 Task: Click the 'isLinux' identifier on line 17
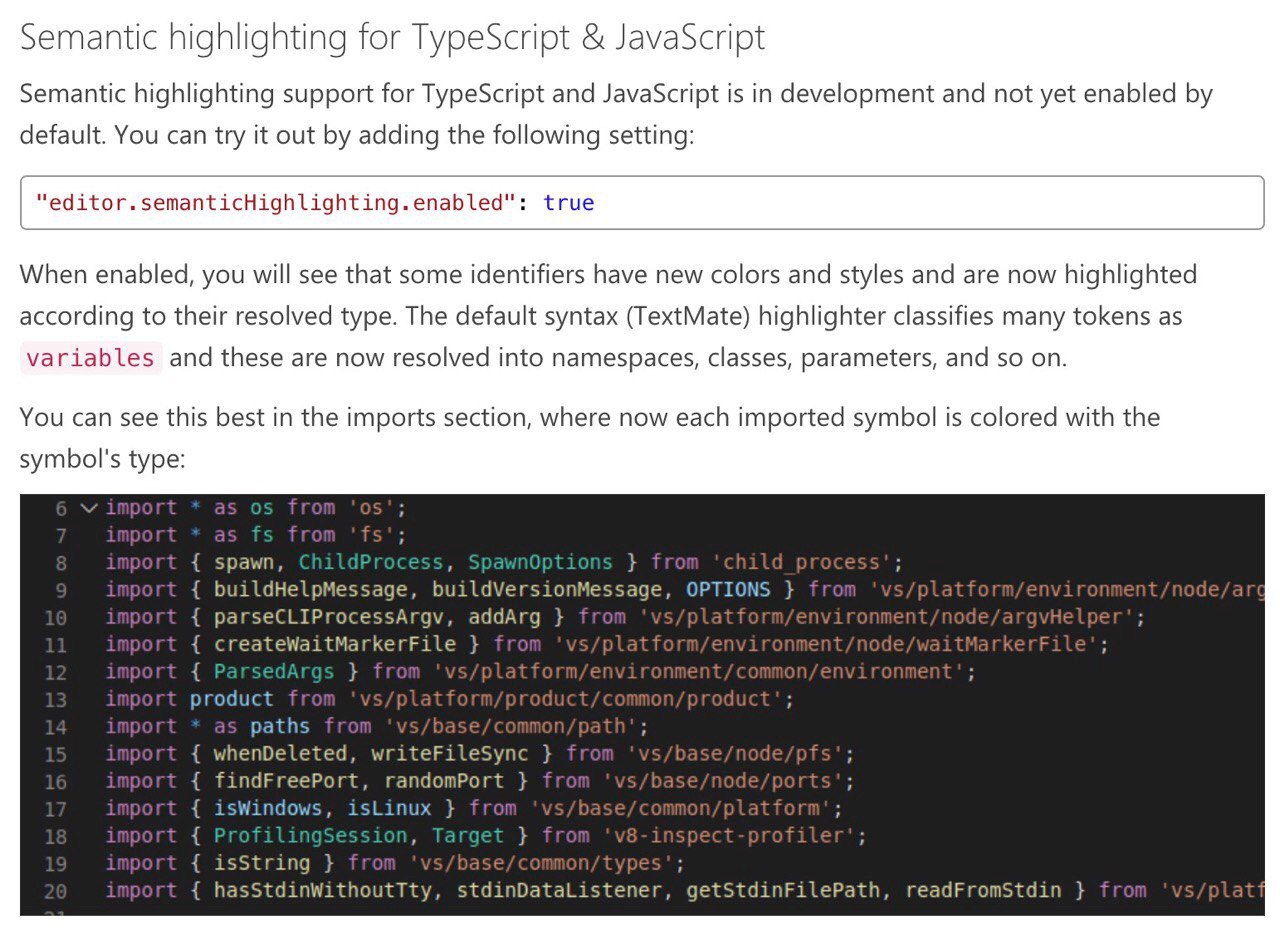pos(389,808)
